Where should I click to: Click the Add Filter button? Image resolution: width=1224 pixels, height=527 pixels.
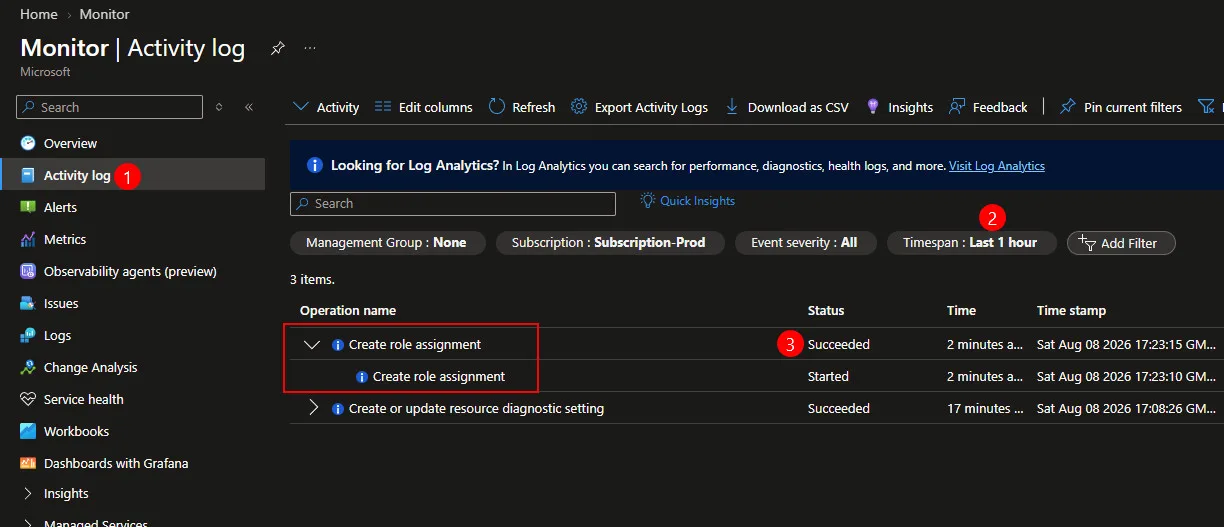pos(1121,243)
